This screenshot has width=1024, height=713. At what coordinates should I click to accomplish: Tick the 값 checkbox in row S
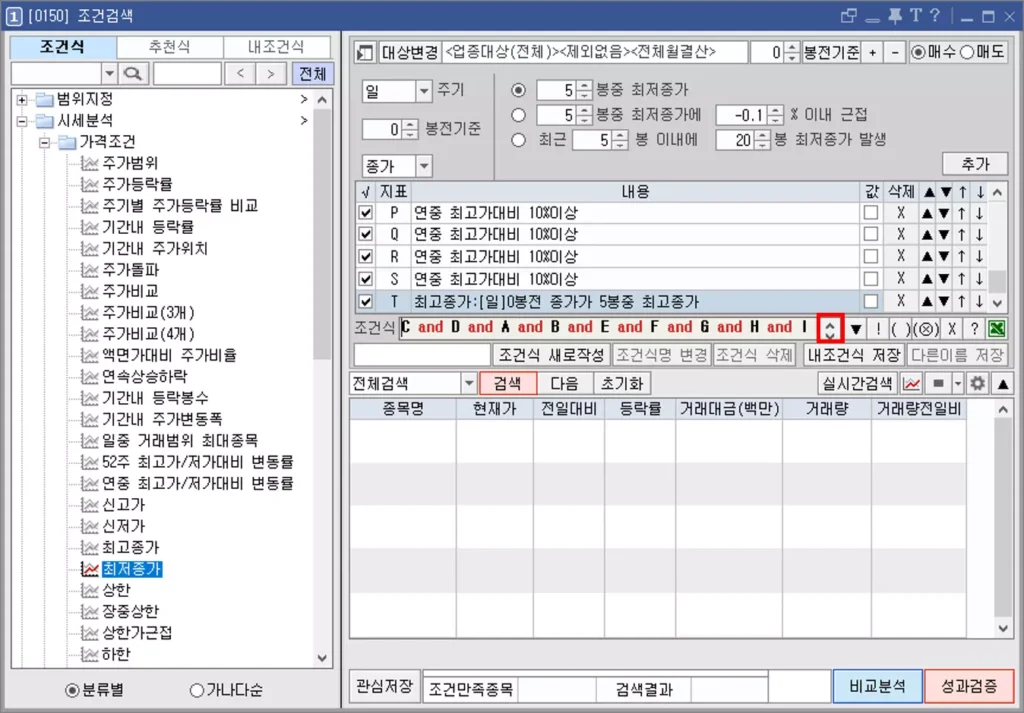871,279
